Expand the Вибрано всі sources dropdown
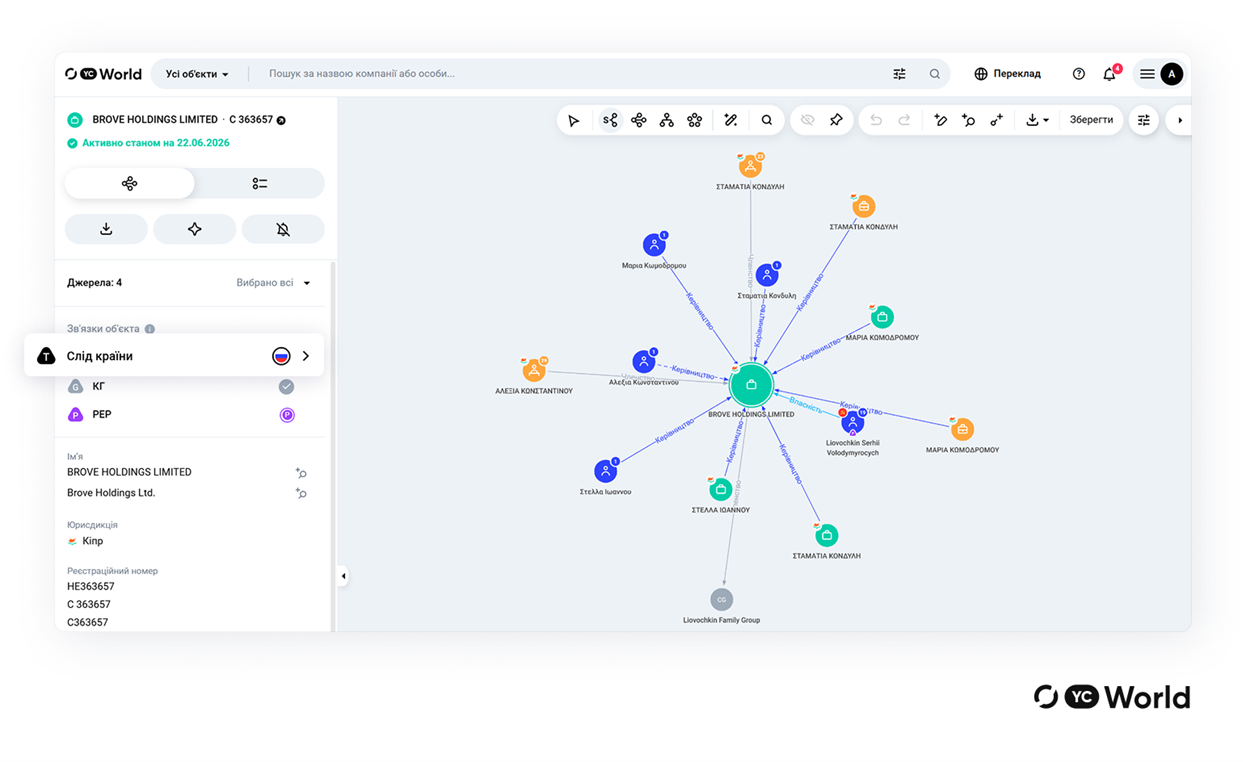This screenshot has height=762, width=1250. click(274, 283)
